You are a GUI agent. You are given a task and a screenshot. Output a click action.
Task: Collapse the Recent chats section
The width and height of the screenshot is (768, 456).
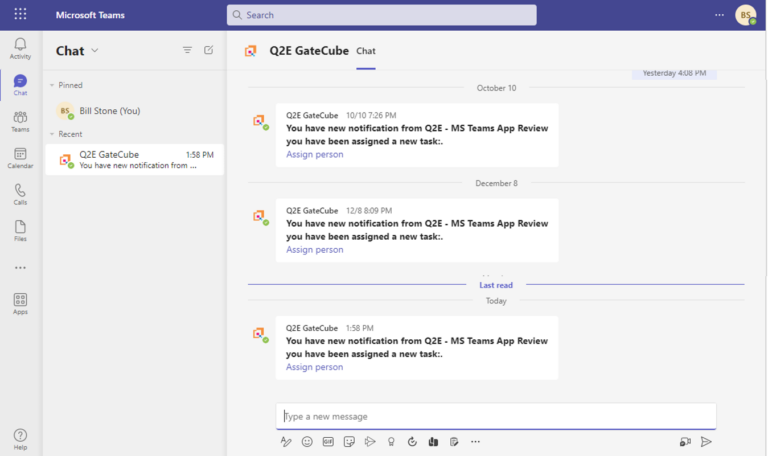point(52,134)
